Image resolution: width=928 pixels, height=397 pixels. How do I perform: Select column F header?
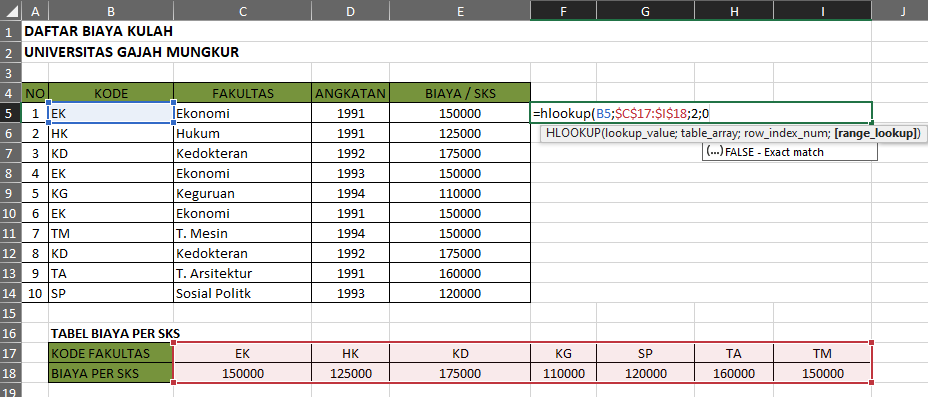[x=563, y=10]
